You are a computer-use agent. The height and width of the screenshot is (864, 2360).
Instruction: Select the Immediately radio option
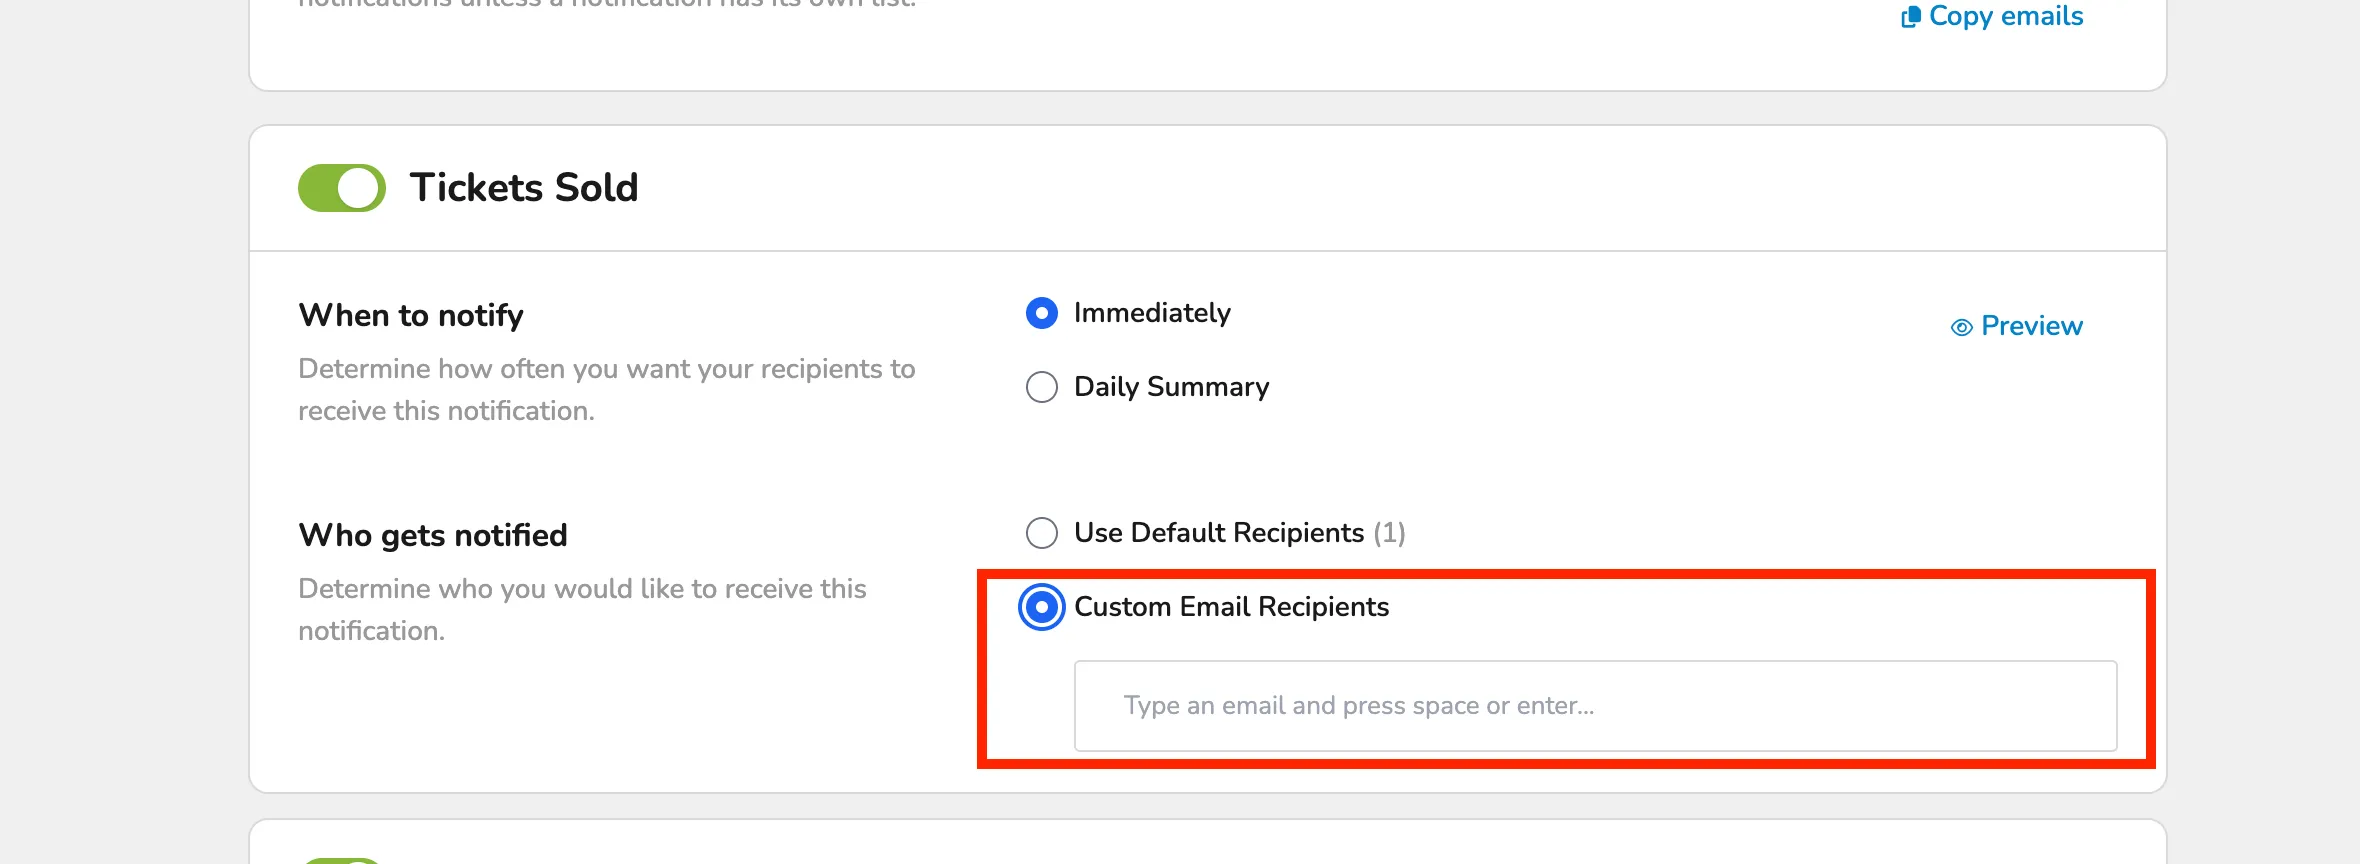[x=1042, y=313]
